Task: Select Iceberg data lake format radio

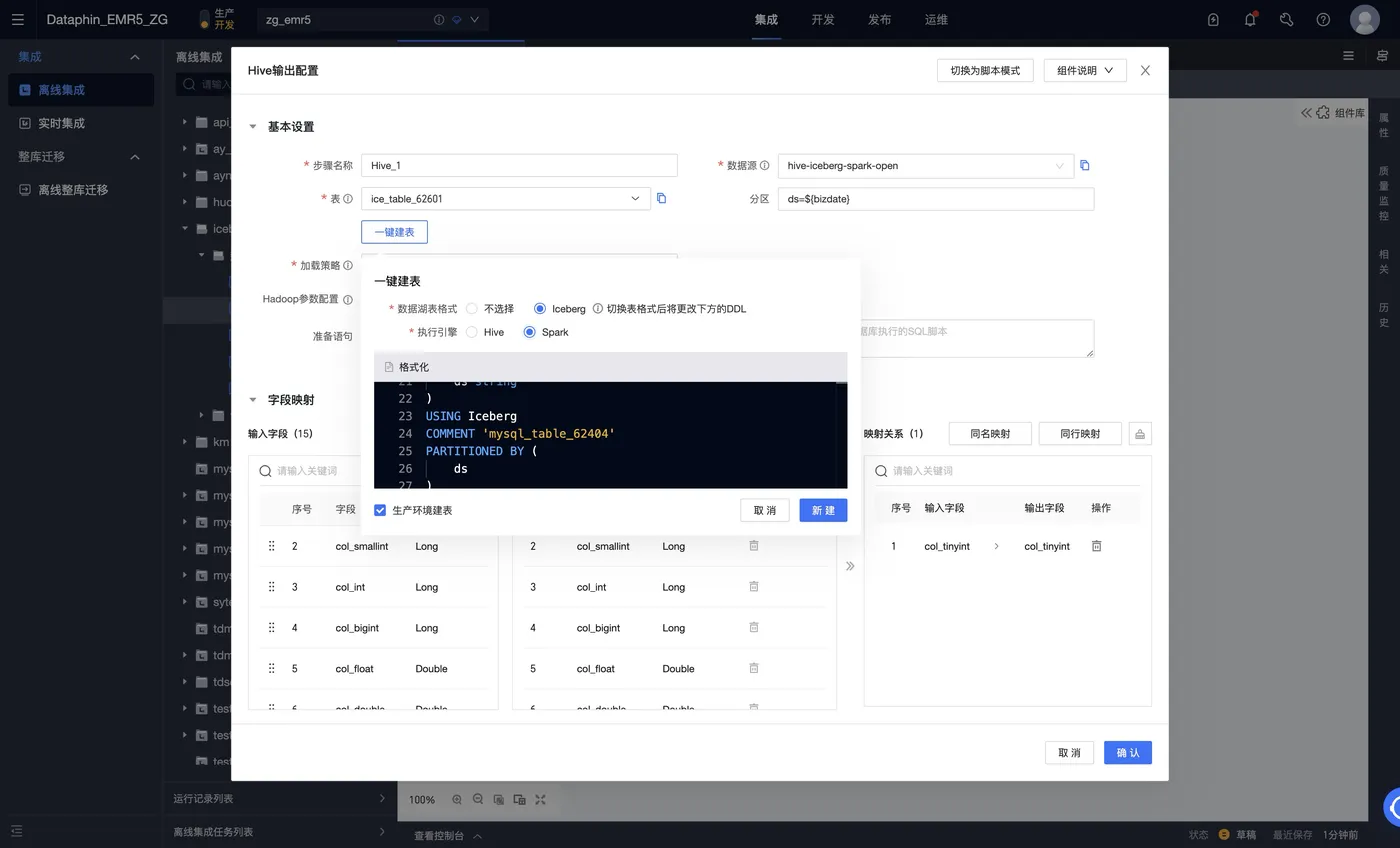Action: 540,309
